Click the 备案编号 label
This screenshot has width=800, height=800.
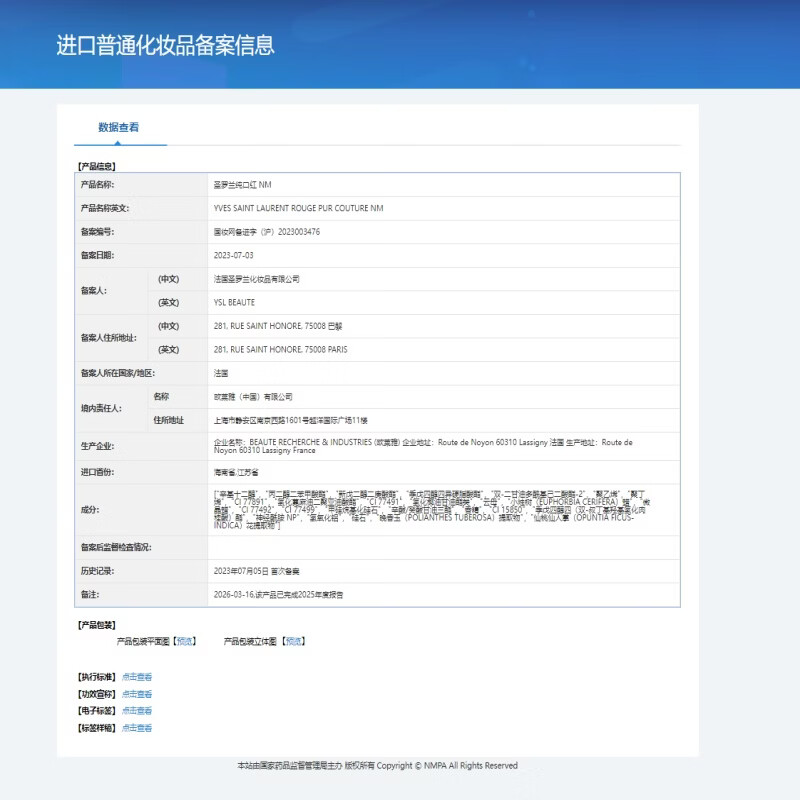coord(97,232)
